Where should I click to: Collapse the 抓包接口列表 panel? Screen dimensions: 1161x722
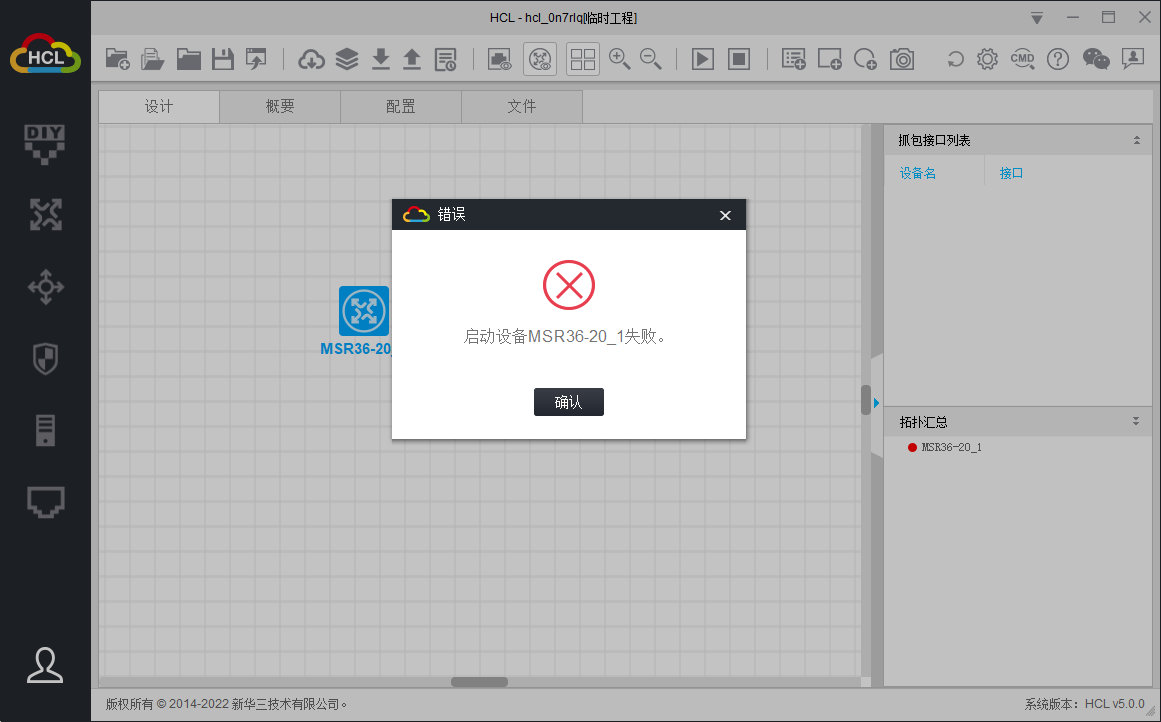coord(1136,141)
